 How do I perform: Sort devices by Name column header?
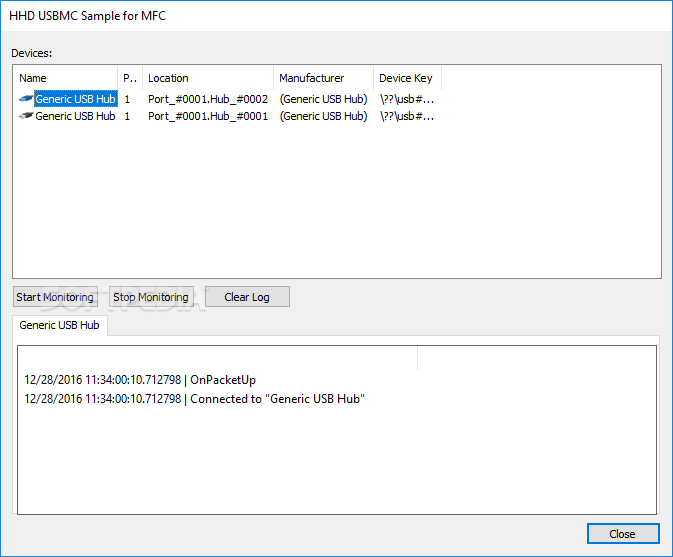tap(65, 78)
